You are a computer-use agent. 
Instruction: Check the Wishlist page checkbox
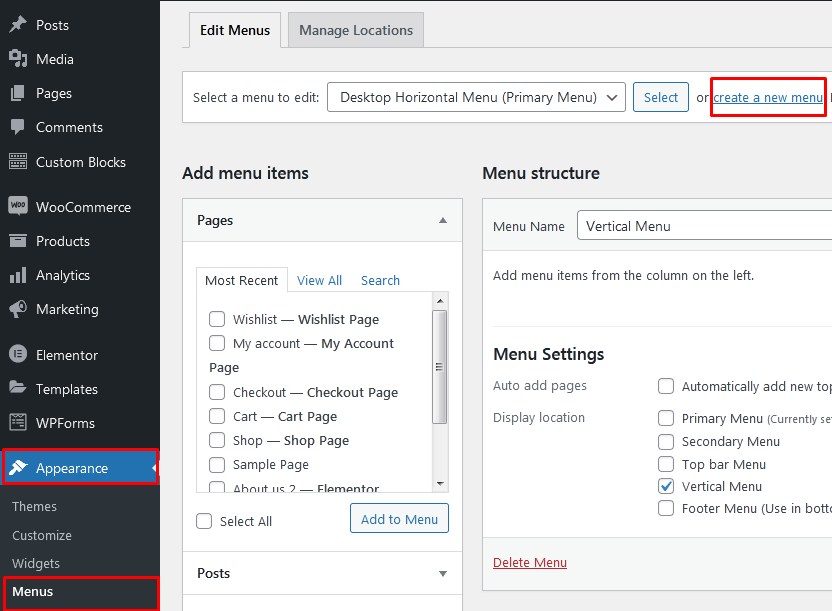click(217, 319)
